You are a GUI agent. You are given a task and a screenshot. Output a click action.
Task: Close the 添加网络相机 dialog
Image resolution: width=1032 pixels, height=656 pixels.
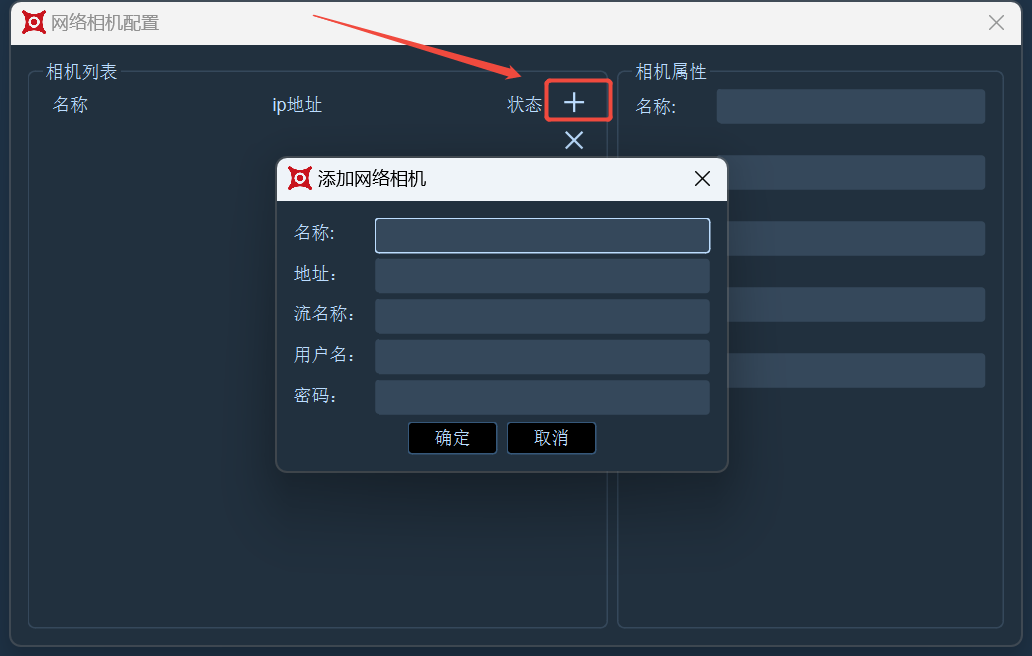click(x=702, y=178)
